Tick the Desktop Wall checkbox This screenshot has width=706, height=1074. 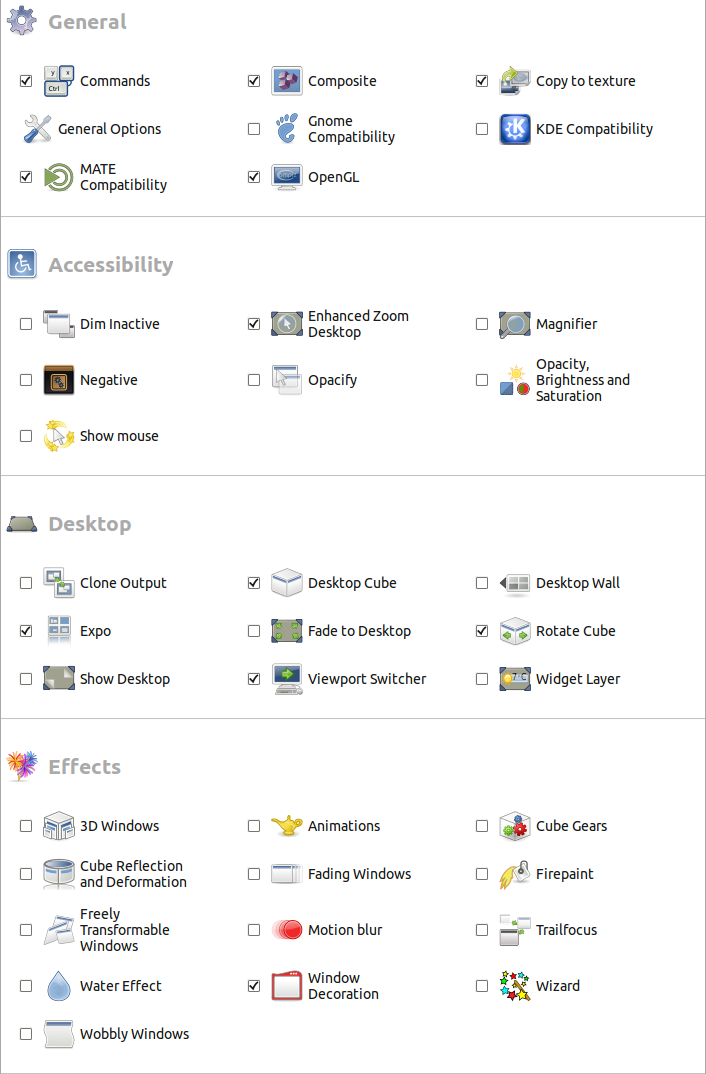482,583
